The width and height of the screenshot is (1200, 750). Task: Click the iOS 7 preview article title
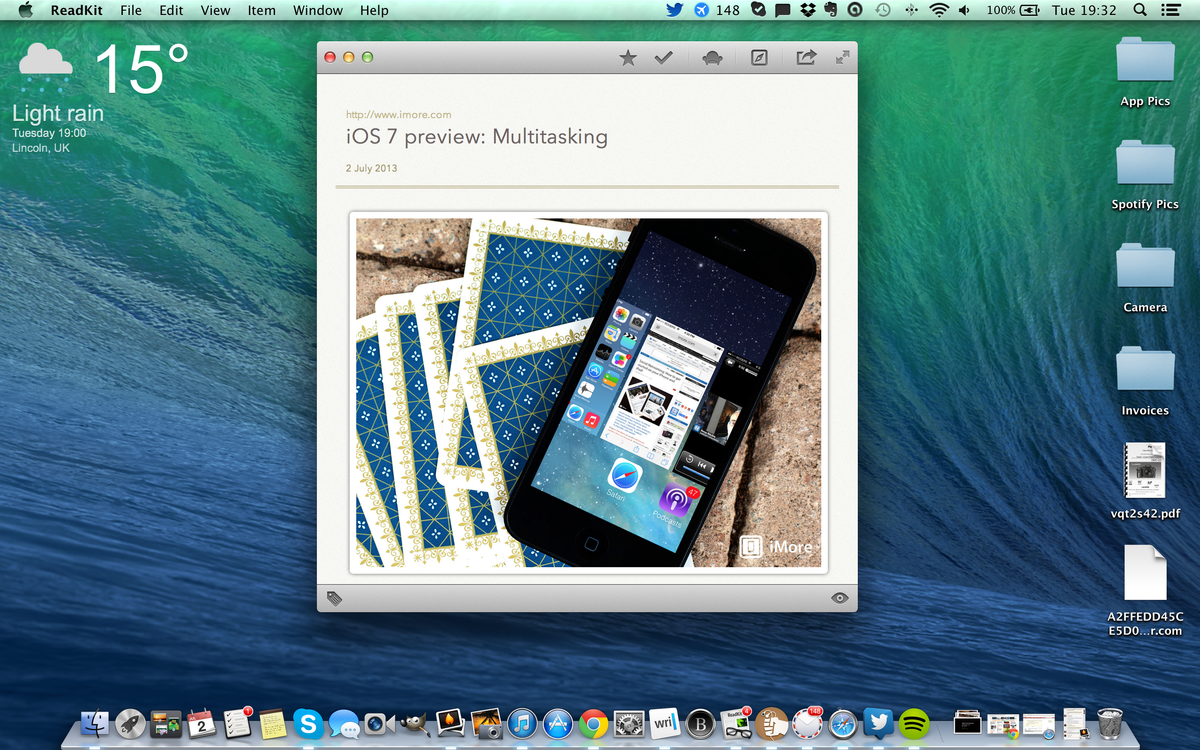click(477, 137)
